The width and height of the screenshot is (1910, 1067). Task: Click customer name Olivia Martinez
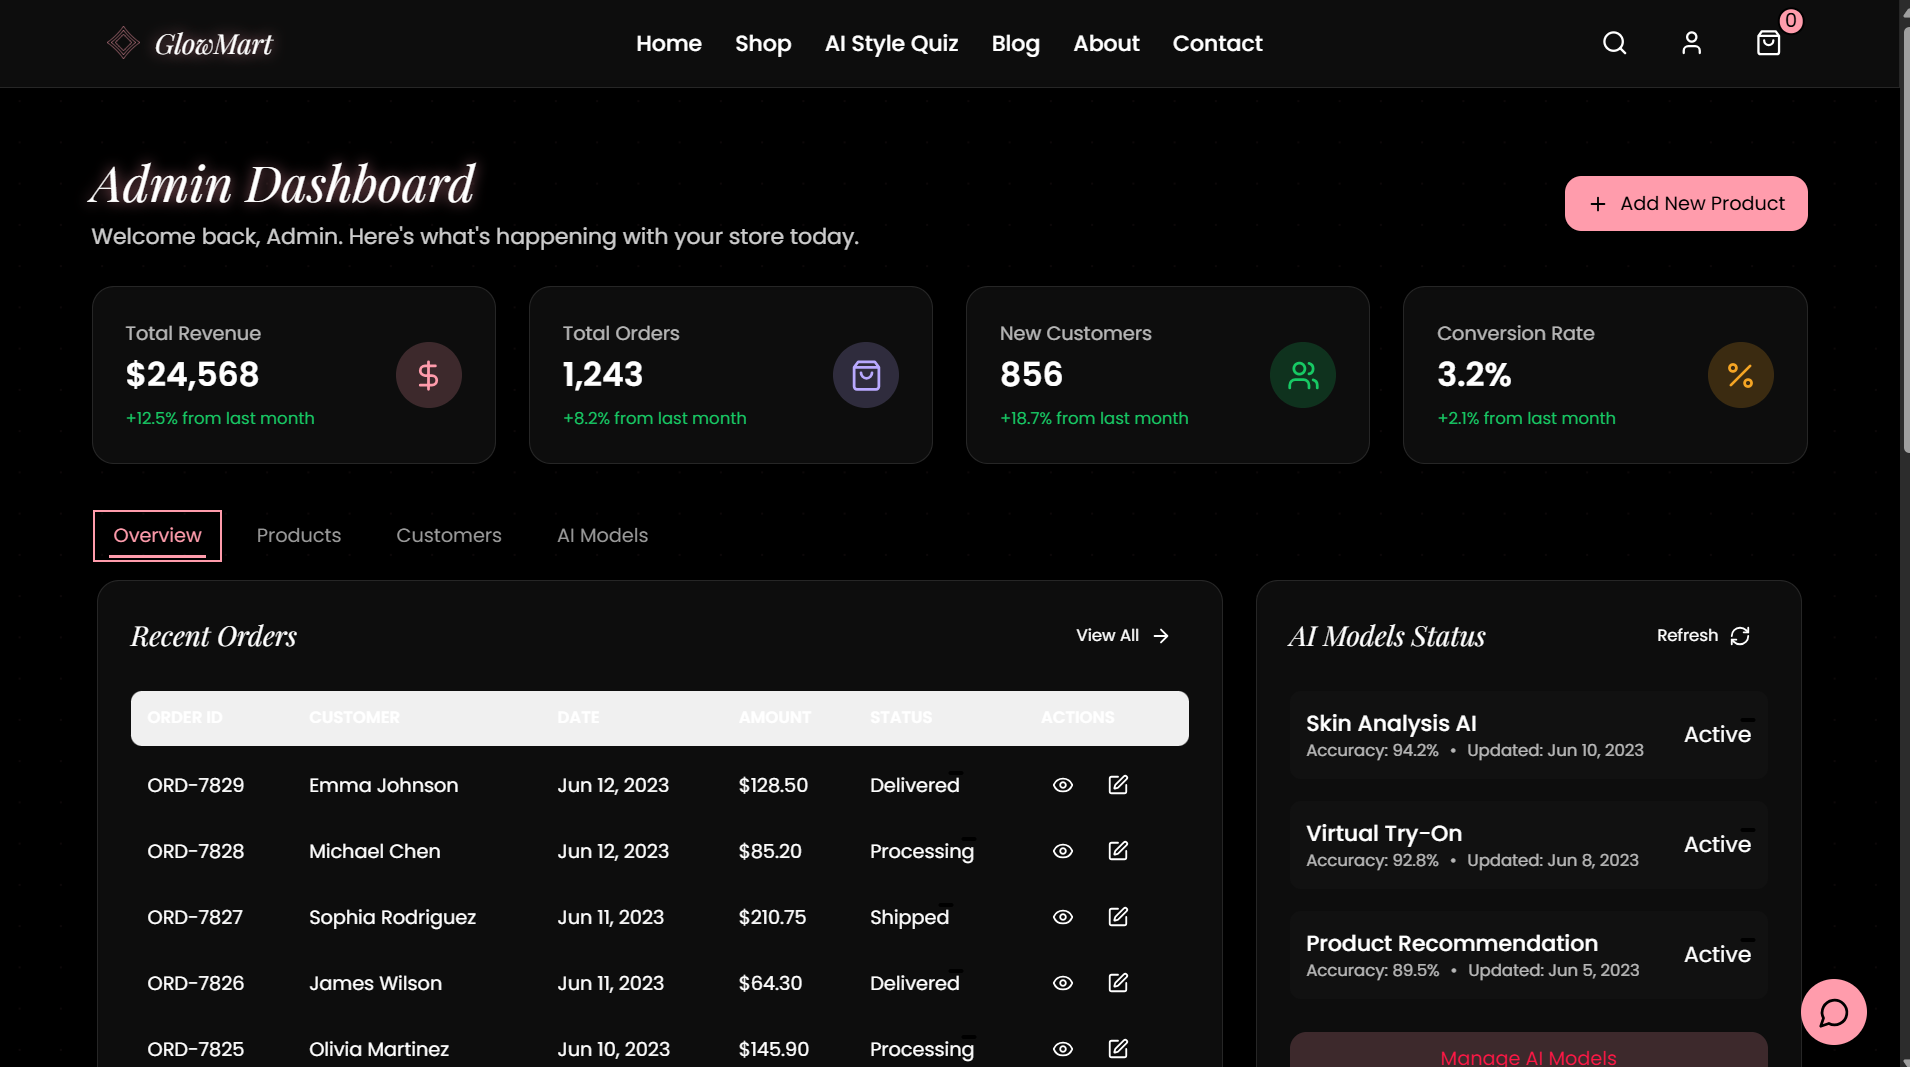pyautogui.click(x=378, y=1049)
